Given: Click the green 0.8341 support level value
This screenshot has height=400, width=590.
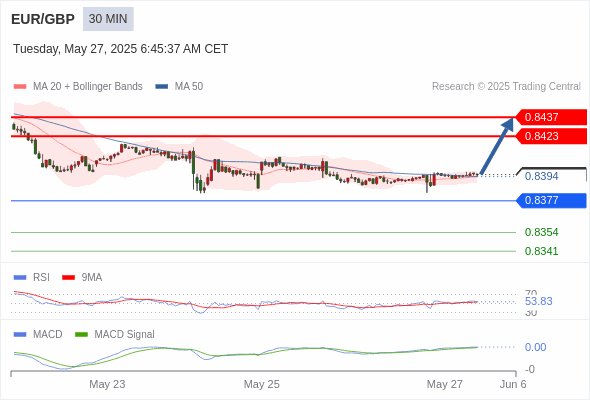Looking at the screenshot, I should click(541, 251).
